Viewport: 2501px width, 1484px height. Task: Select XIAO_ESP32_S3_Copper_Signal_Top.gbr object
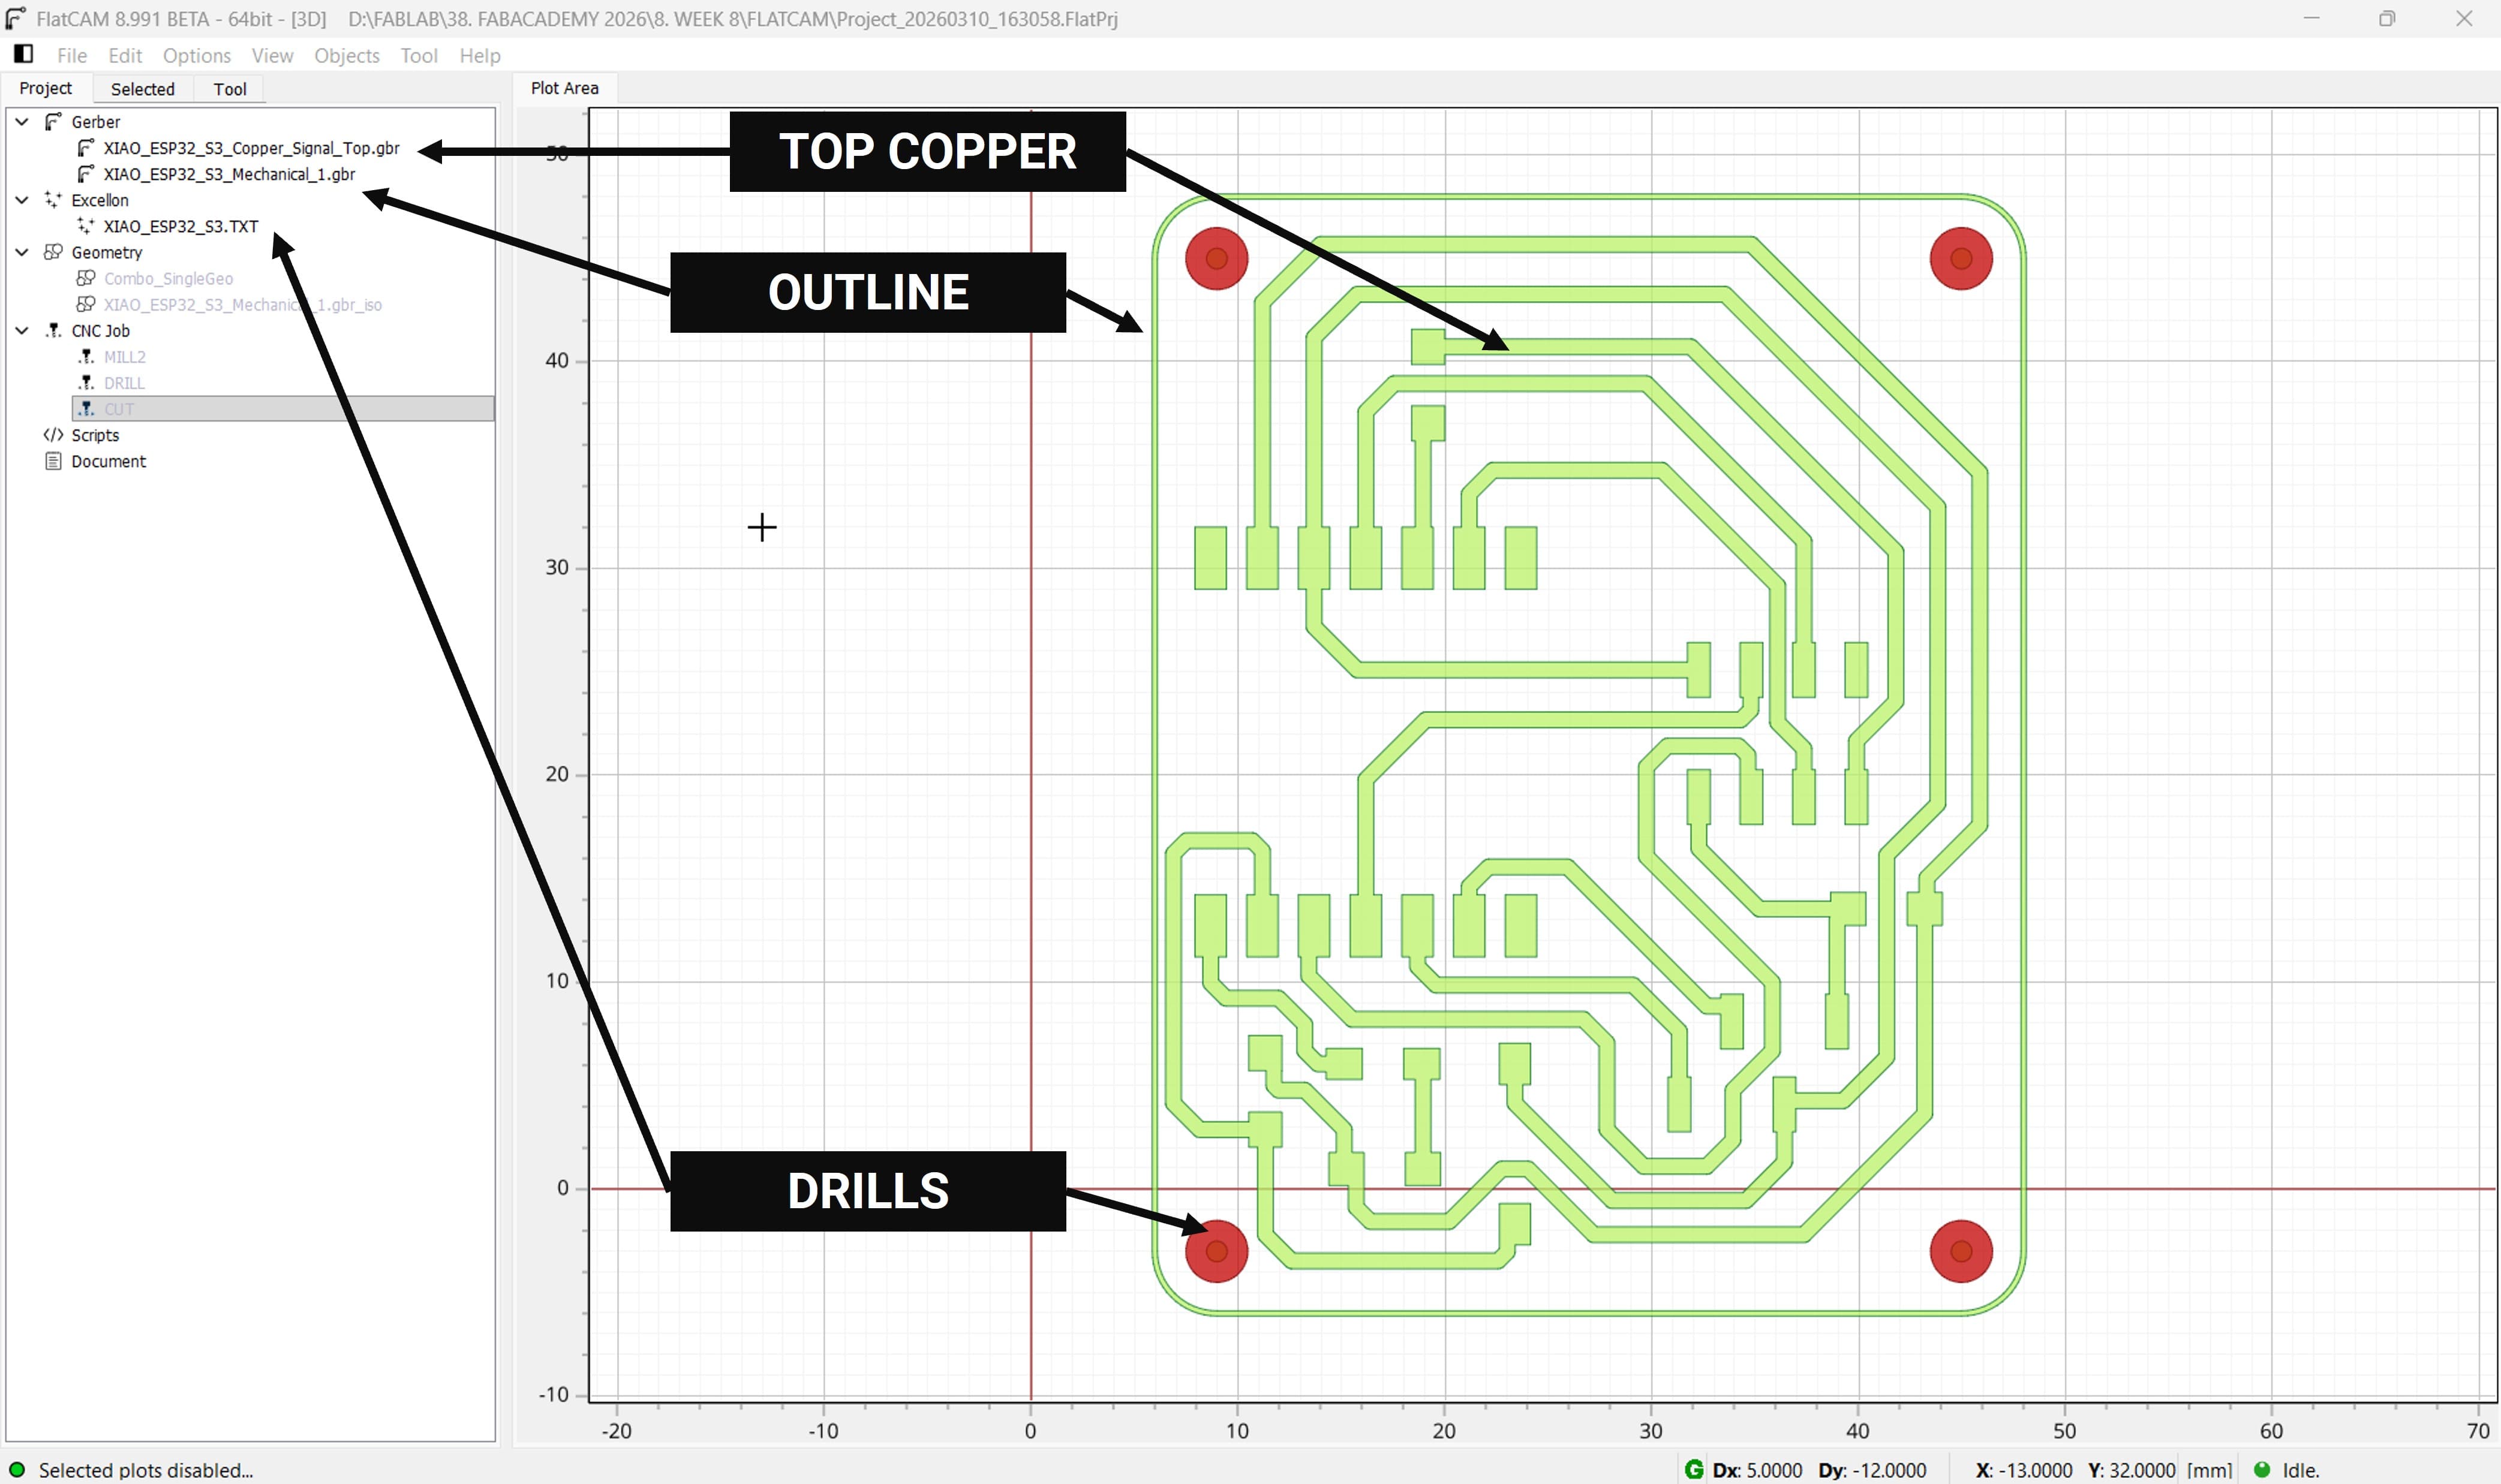[251, 148]
